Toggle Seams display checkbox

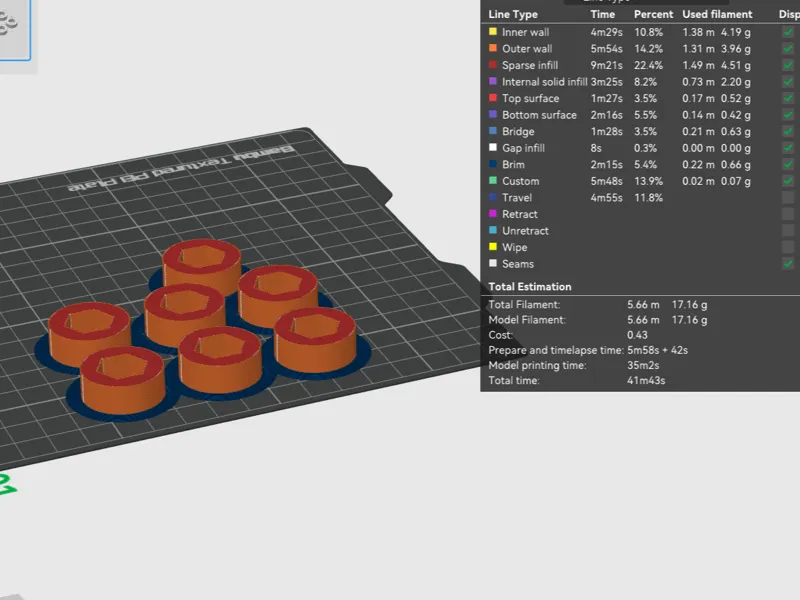point(788,264)
